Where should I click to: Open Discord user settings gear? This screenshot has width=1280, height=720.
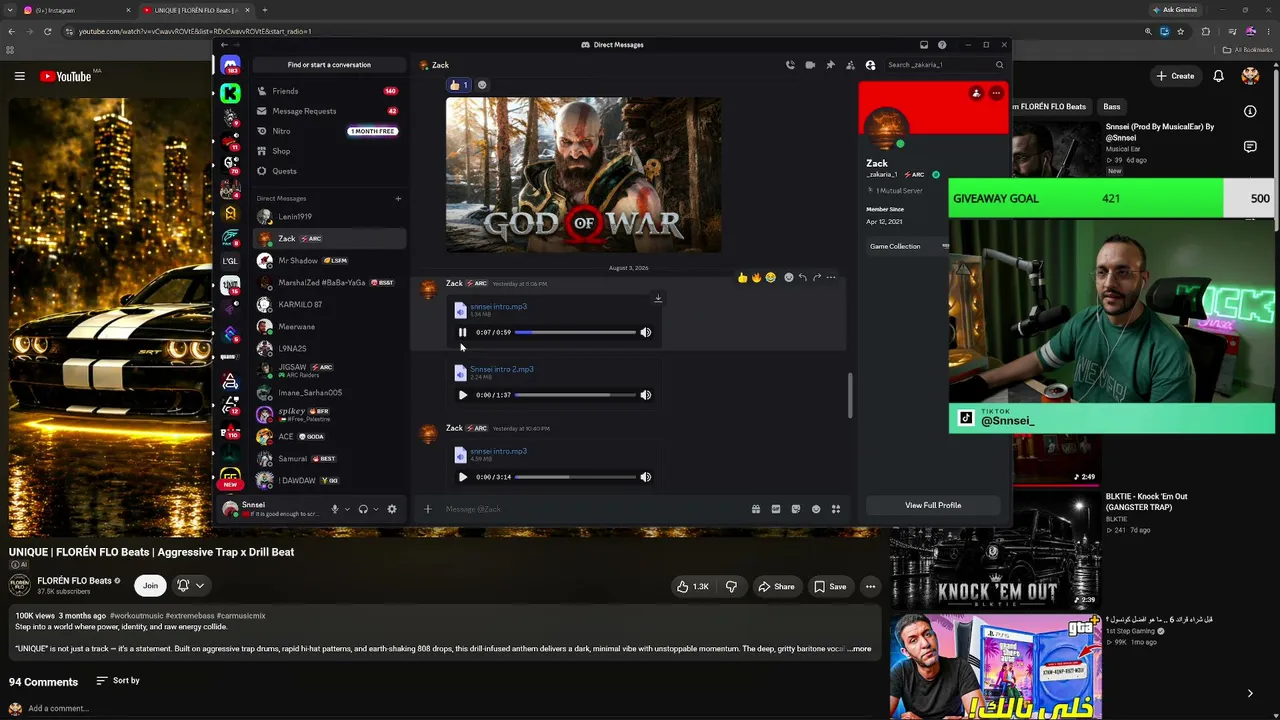point(392,509)
